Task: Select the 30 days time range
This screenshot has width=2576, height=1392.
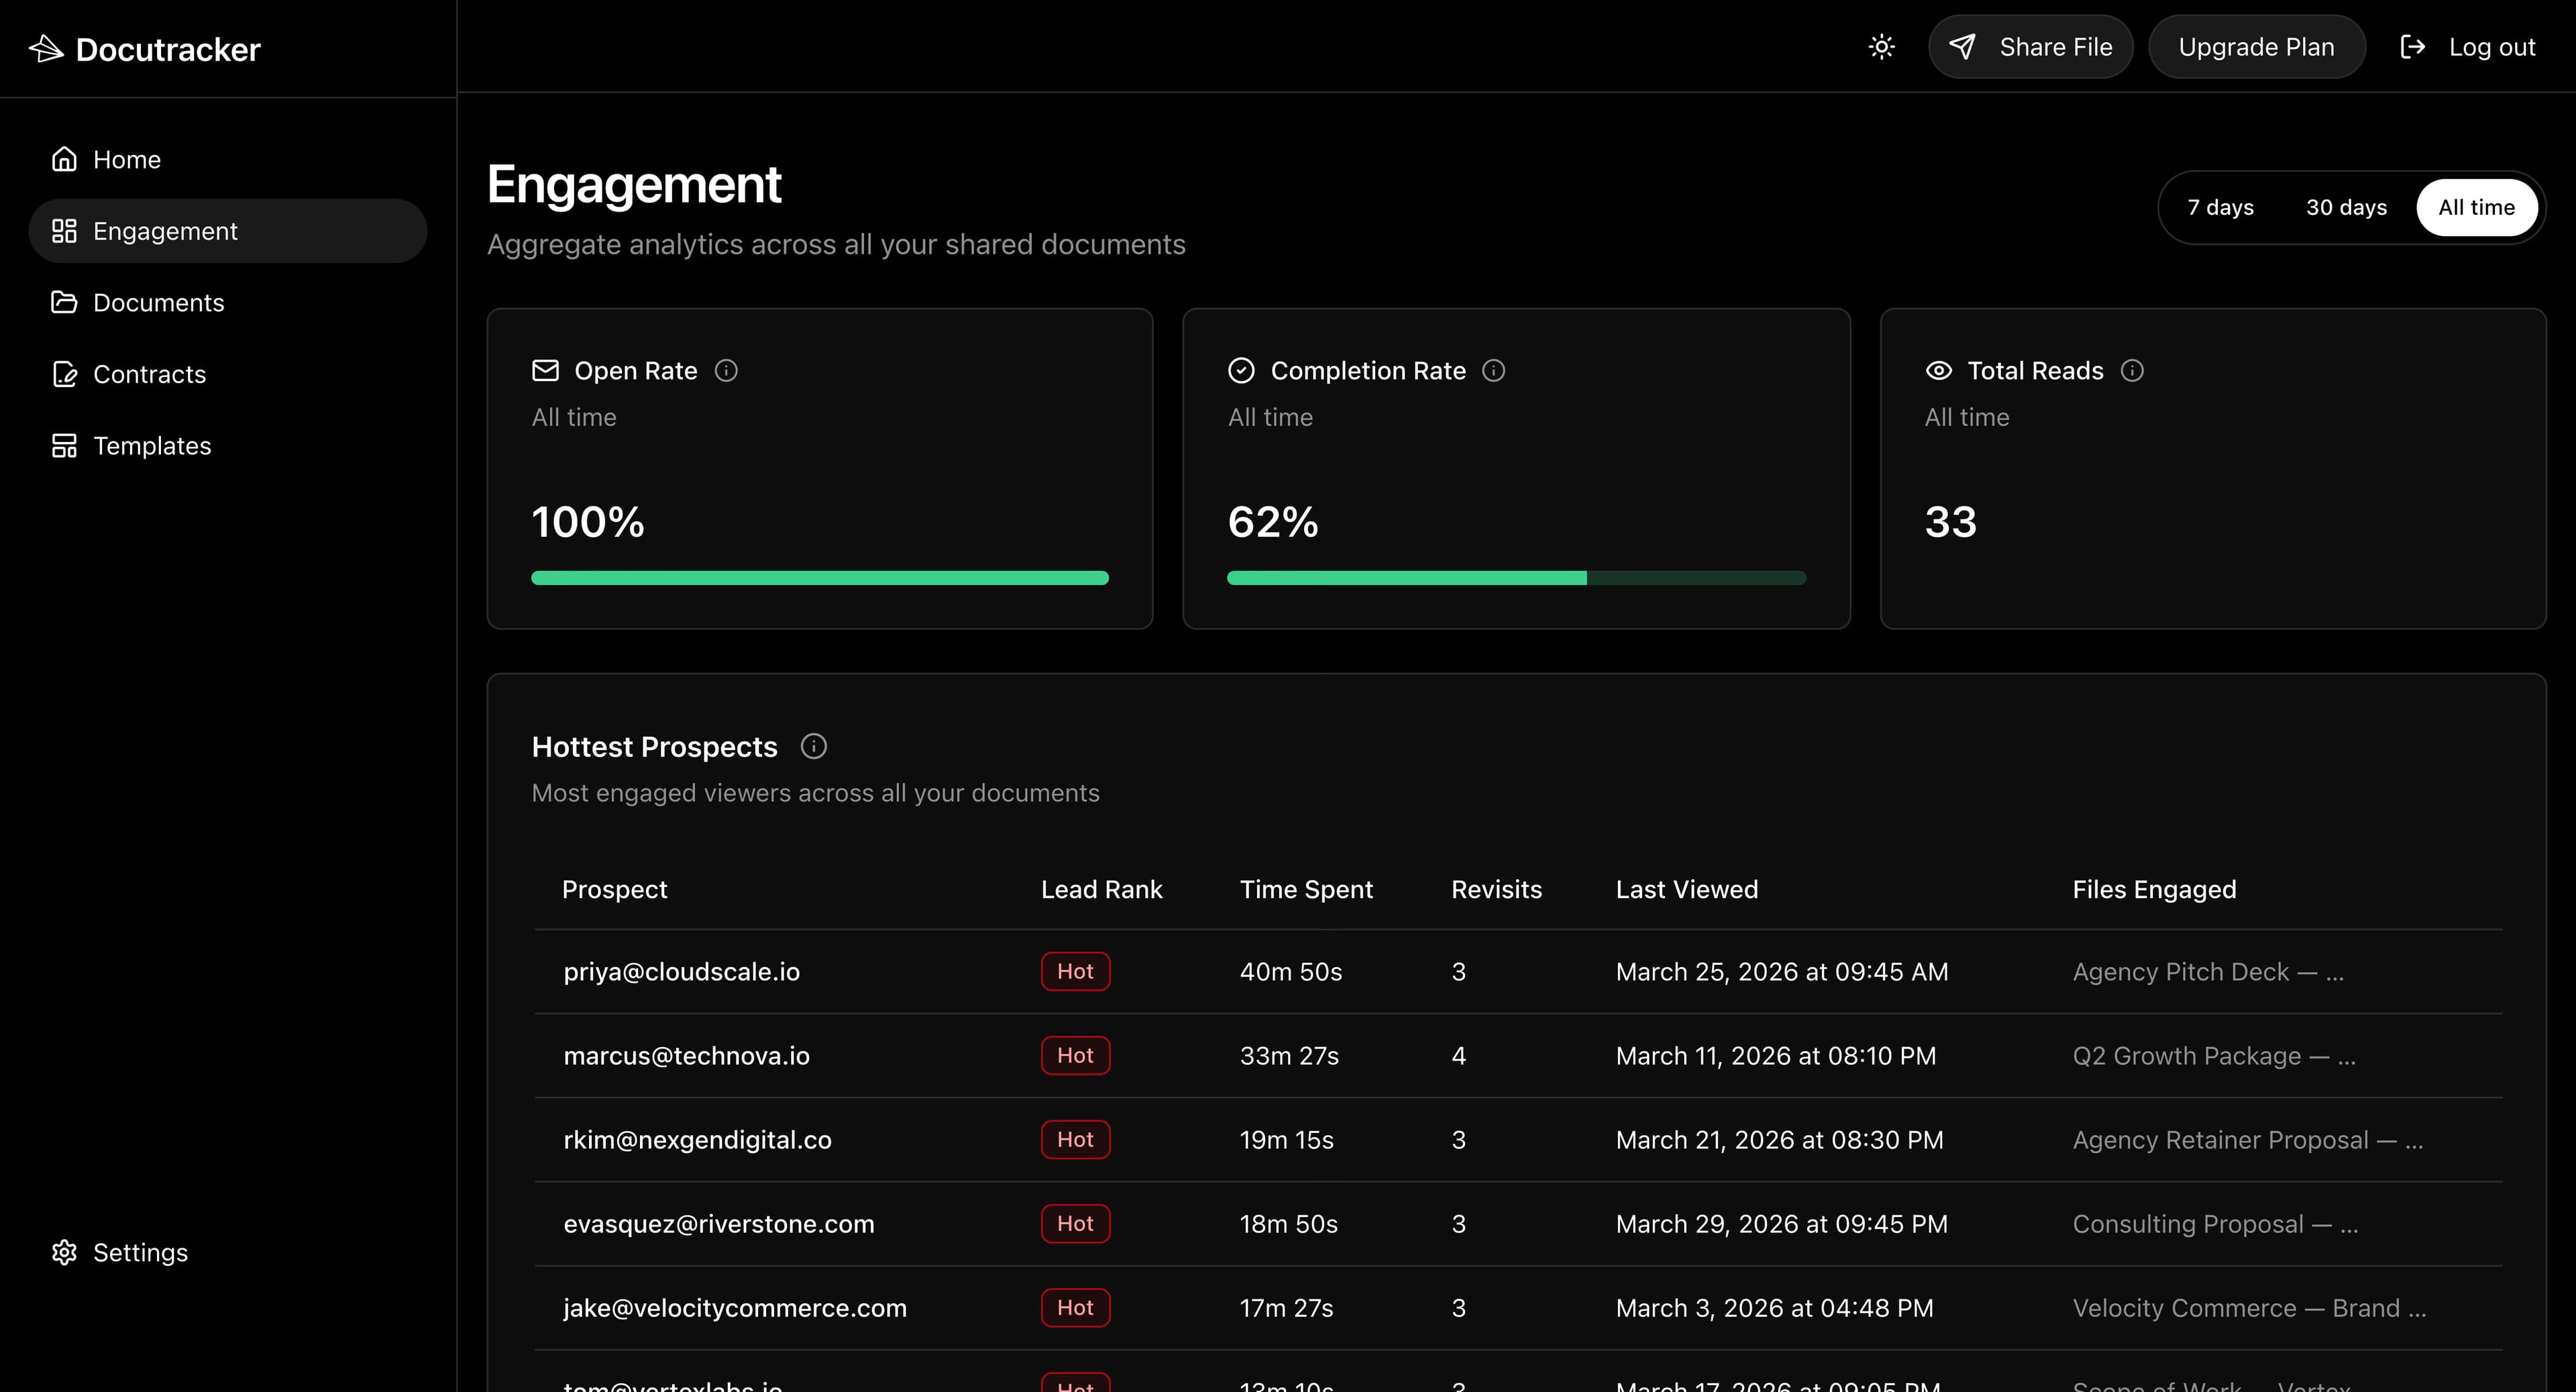Action: [2346, 208]
